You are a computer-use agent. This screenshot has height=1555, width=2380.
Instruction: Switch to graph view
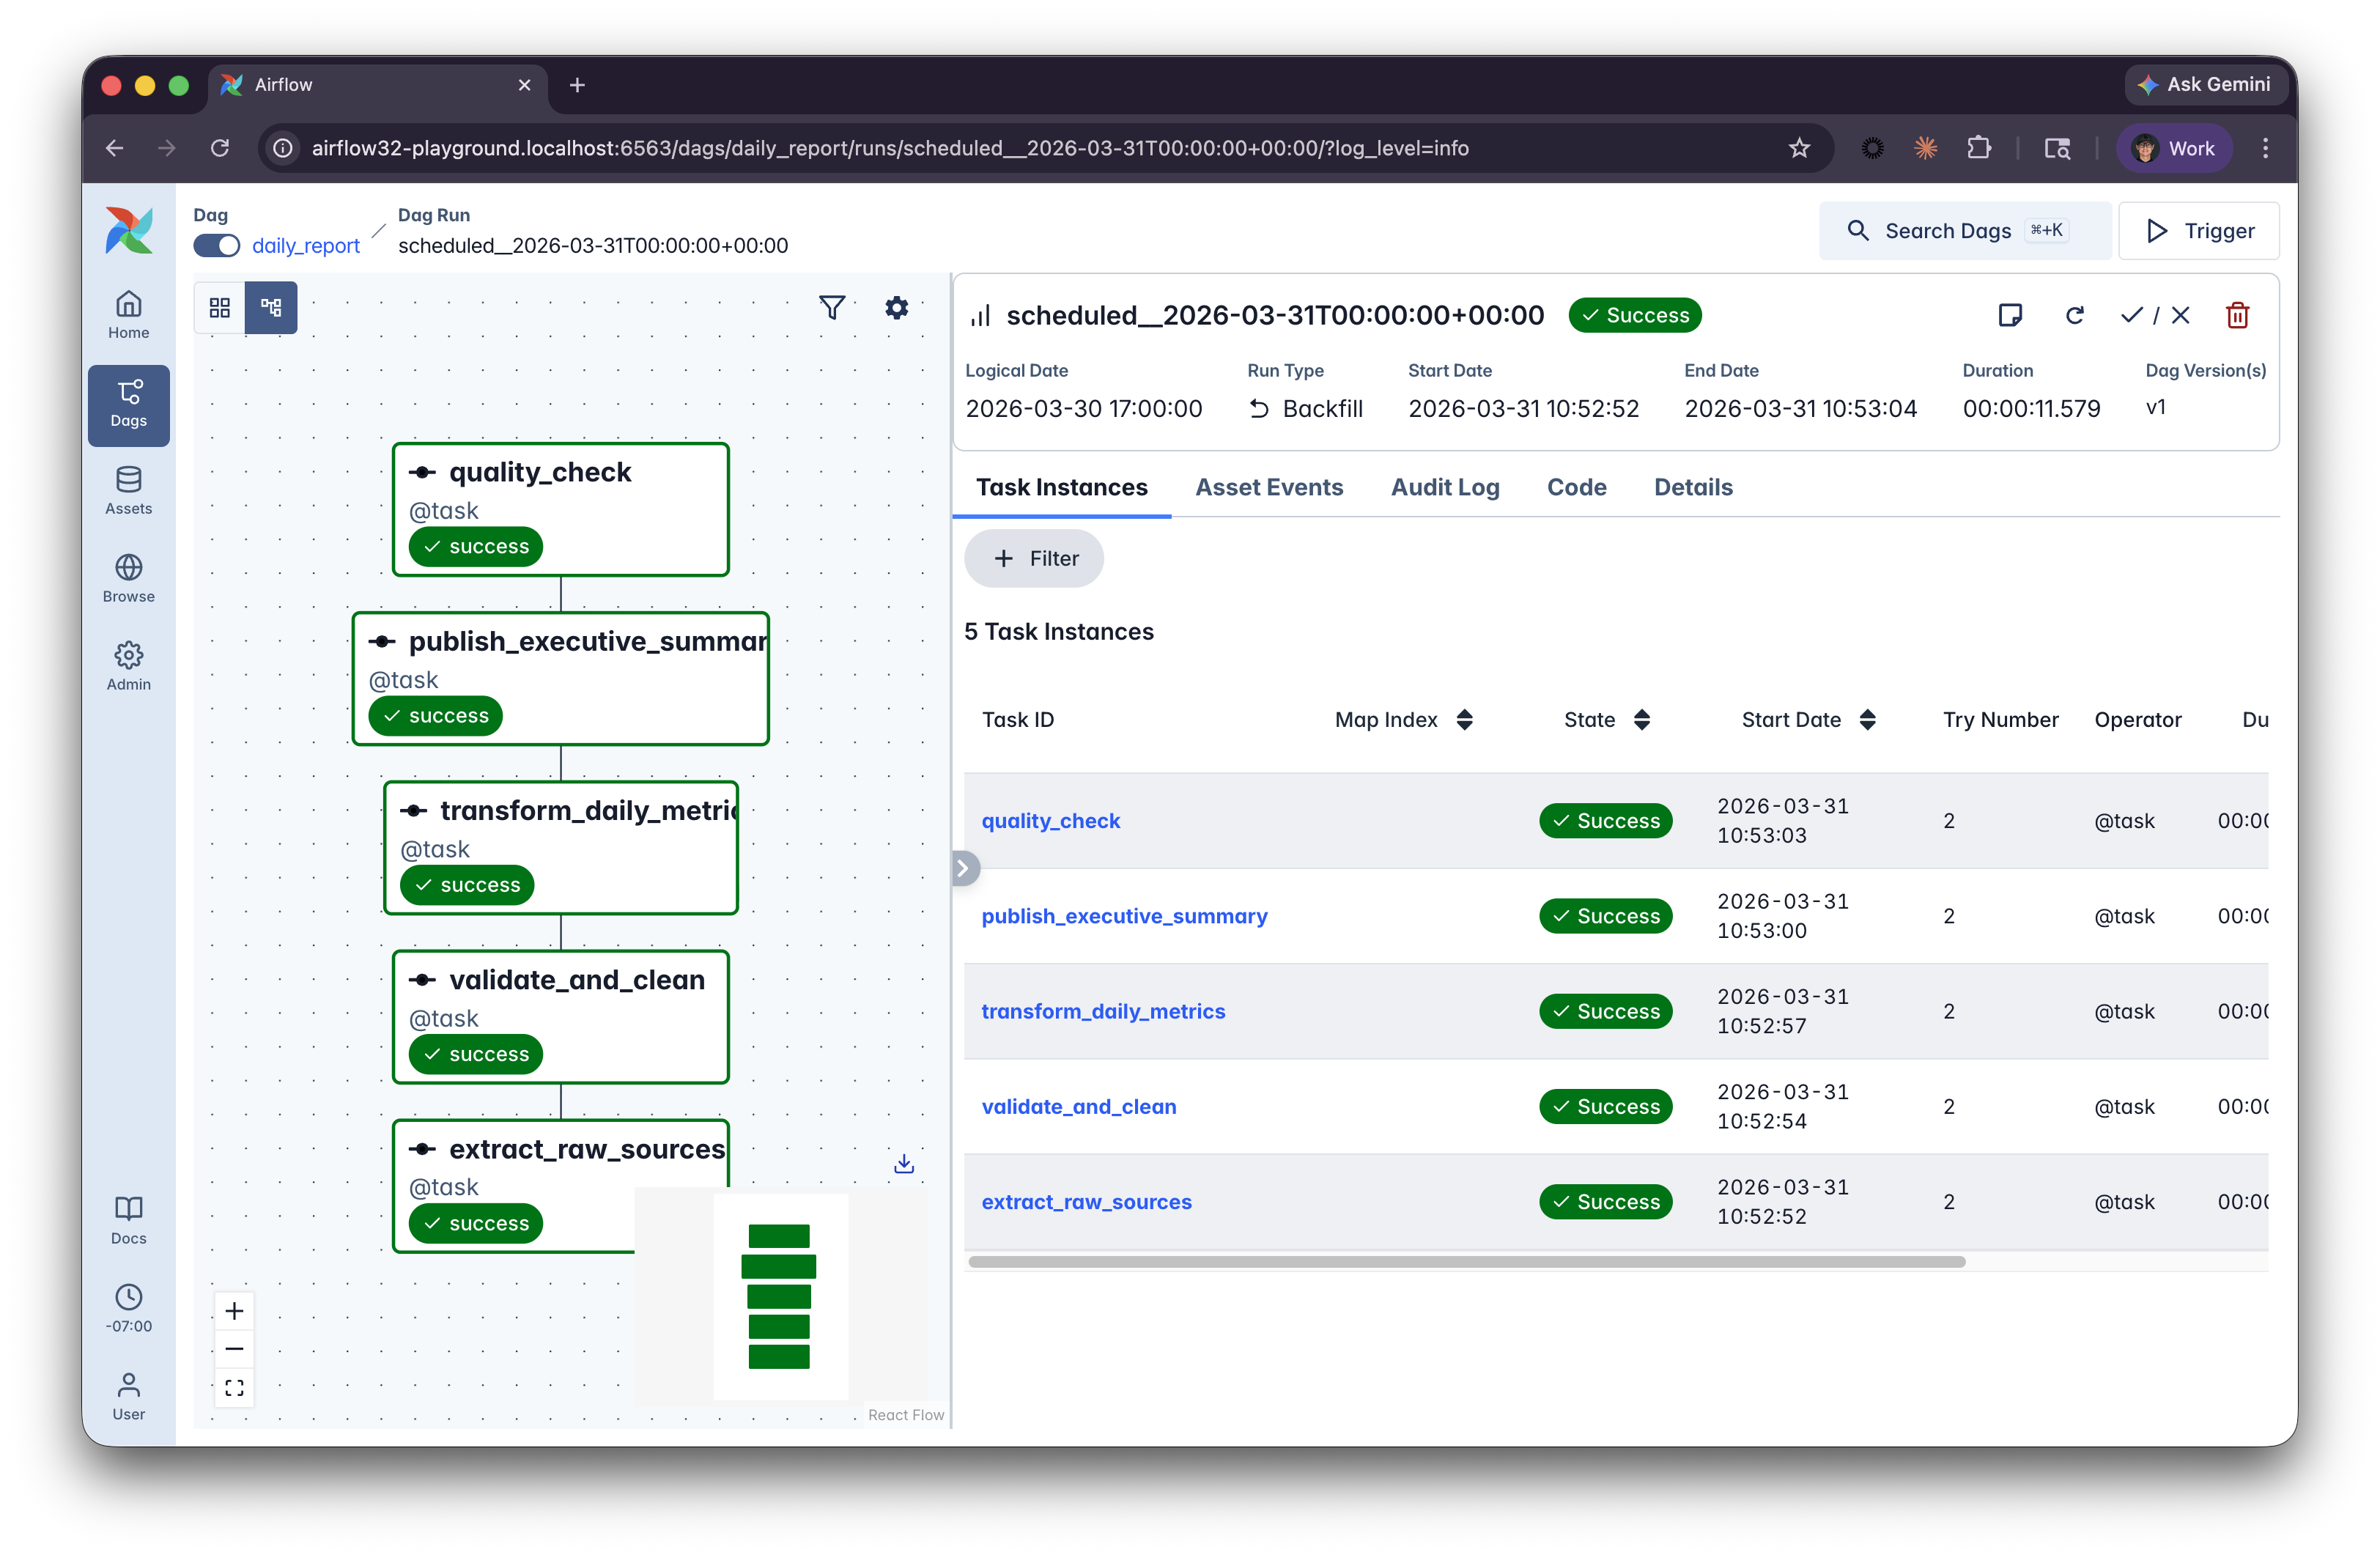tap(271, 307)
